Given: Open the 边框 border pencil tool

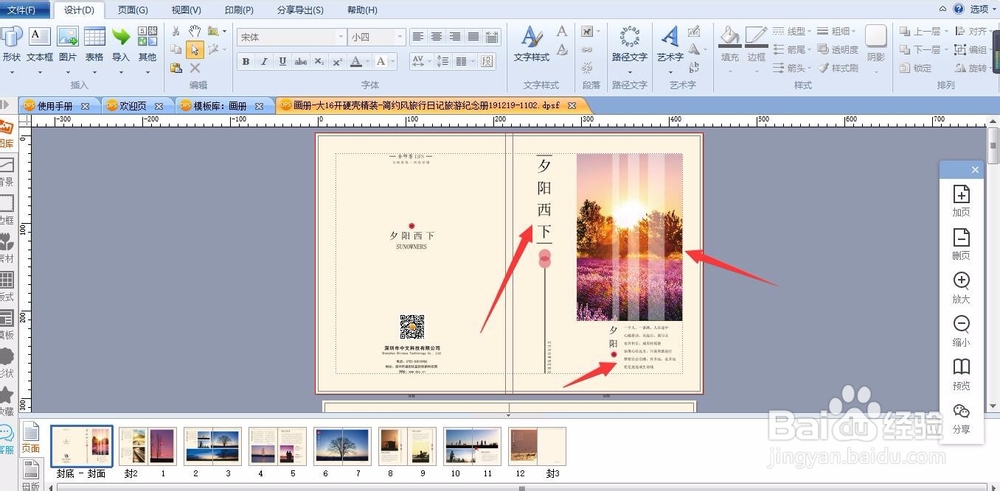Looking at the screenshot, I should click(x=756, y=45).
